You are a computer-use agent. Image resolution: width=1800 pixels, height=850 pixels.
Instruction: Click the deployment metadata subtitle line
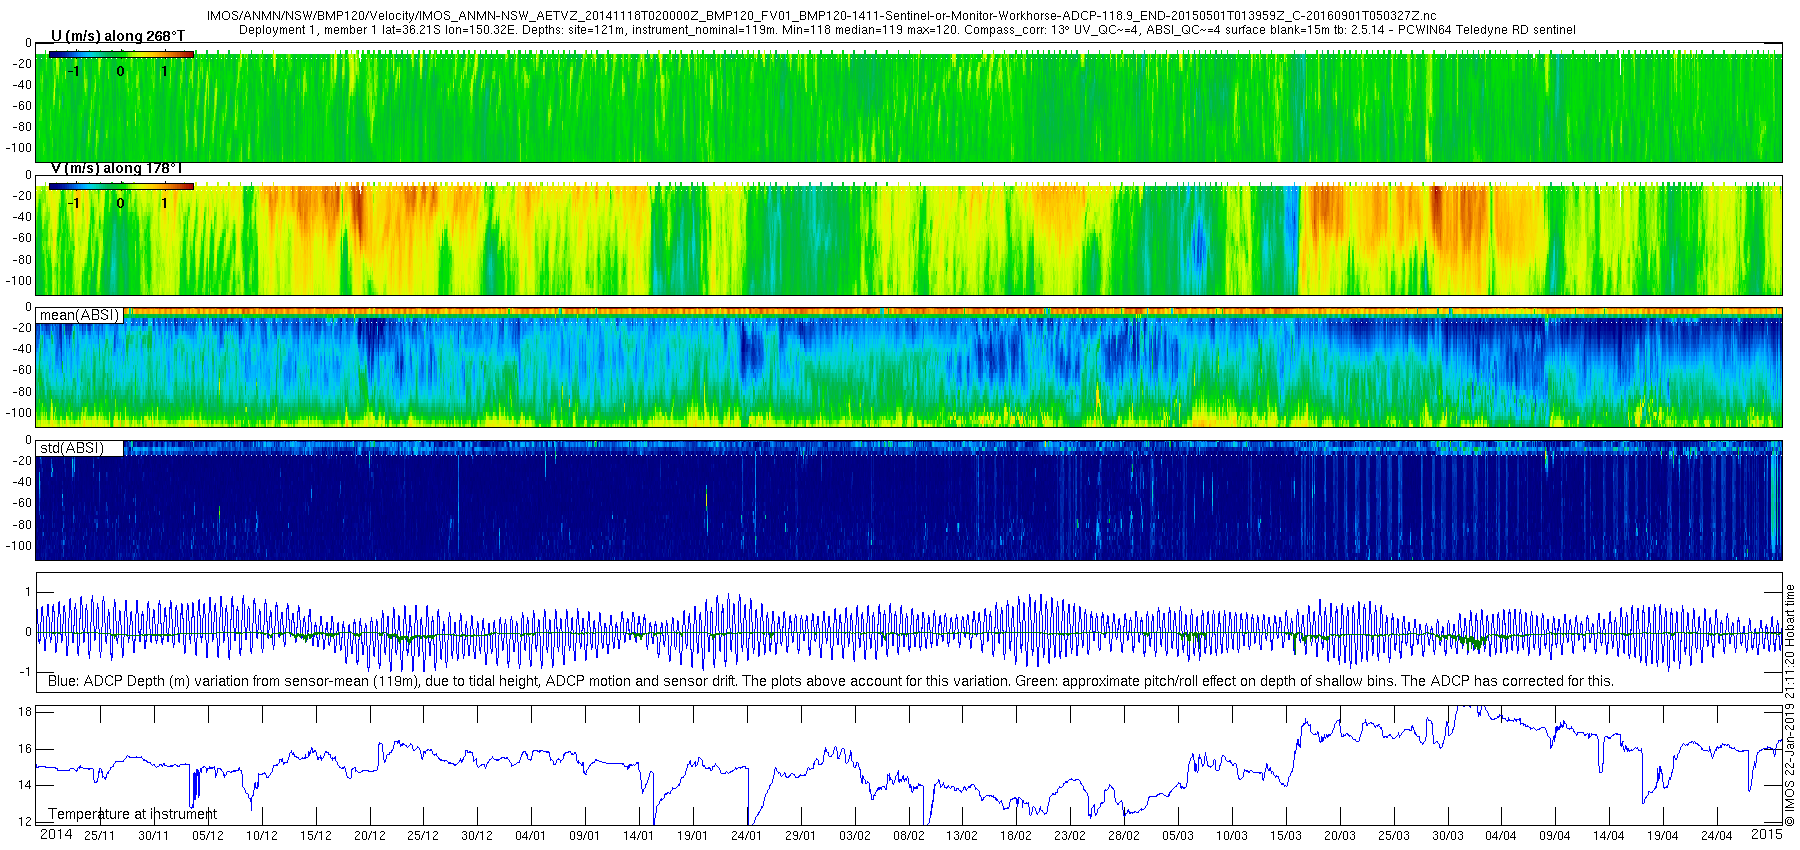coord(907,30)
